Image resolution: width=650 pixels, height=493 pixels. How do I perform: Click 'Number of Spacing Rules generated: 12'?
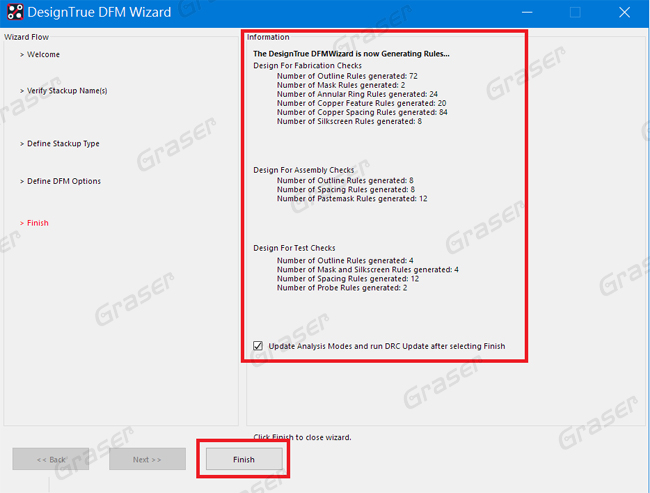click(348, 279)
